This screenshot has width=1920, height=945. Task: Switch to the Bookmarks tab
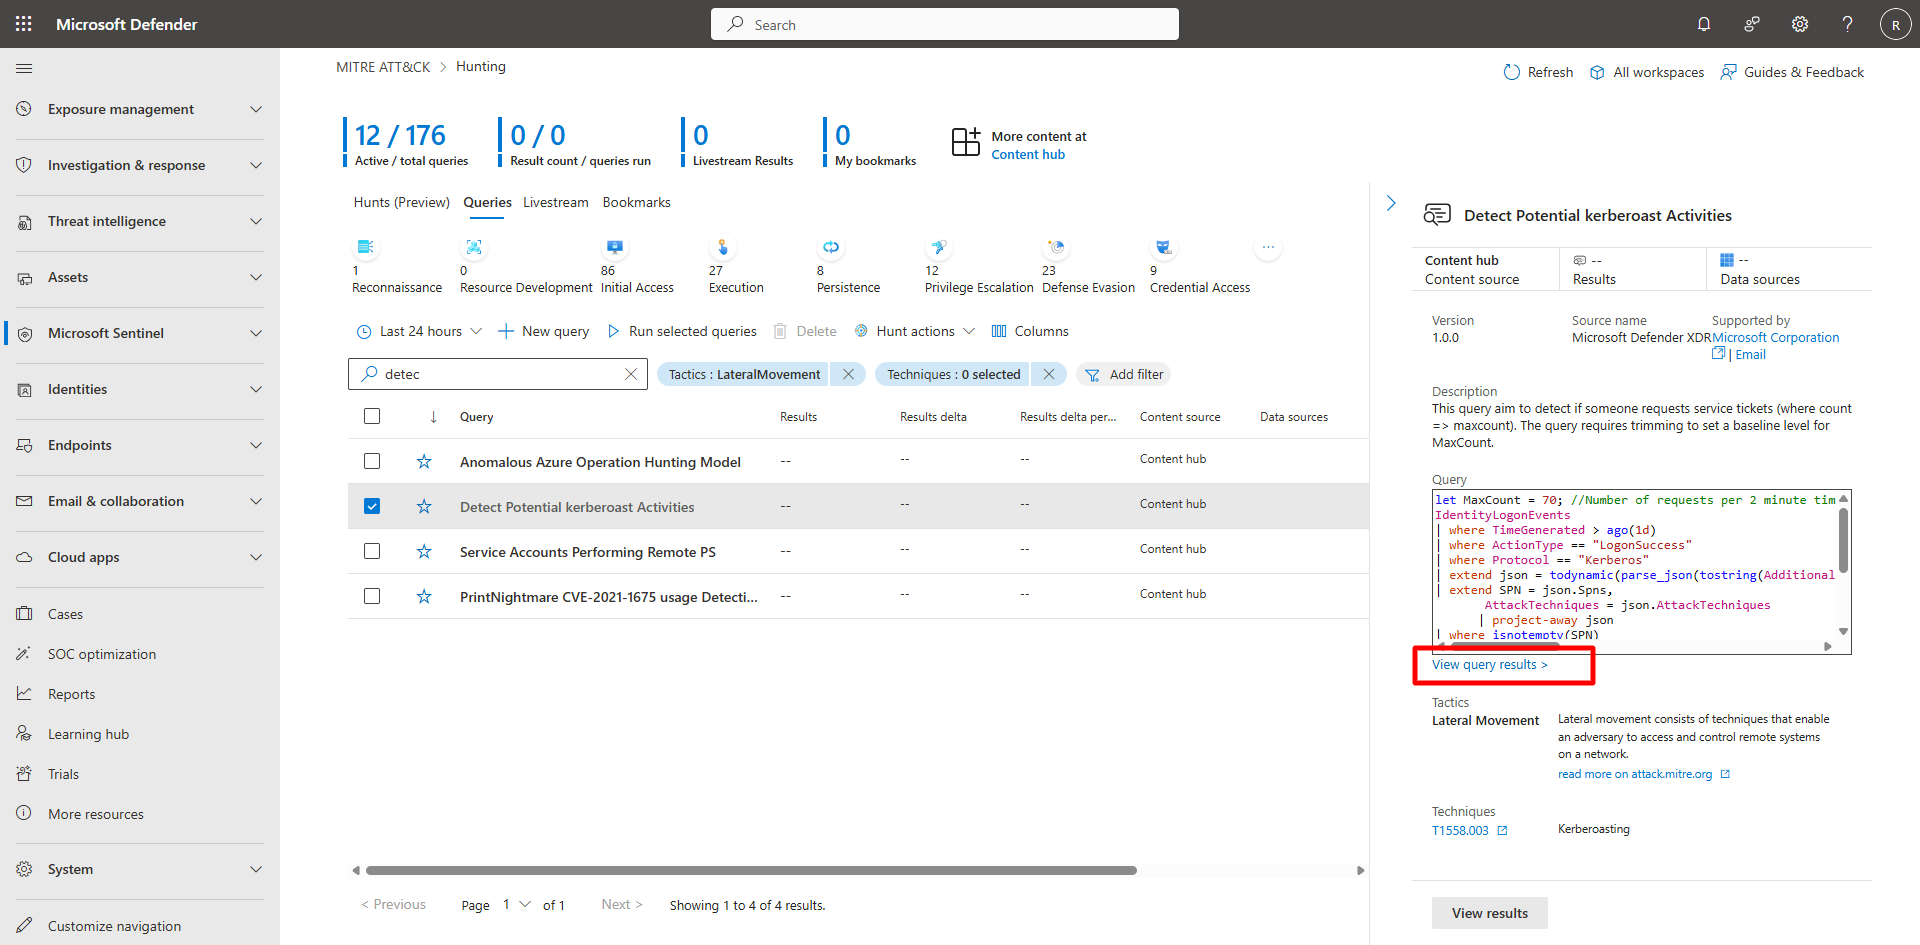[636, 202]
